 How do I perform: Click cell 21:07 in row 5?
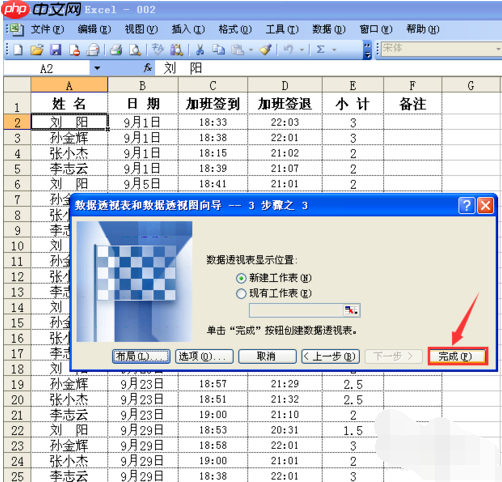coord(285,168)
